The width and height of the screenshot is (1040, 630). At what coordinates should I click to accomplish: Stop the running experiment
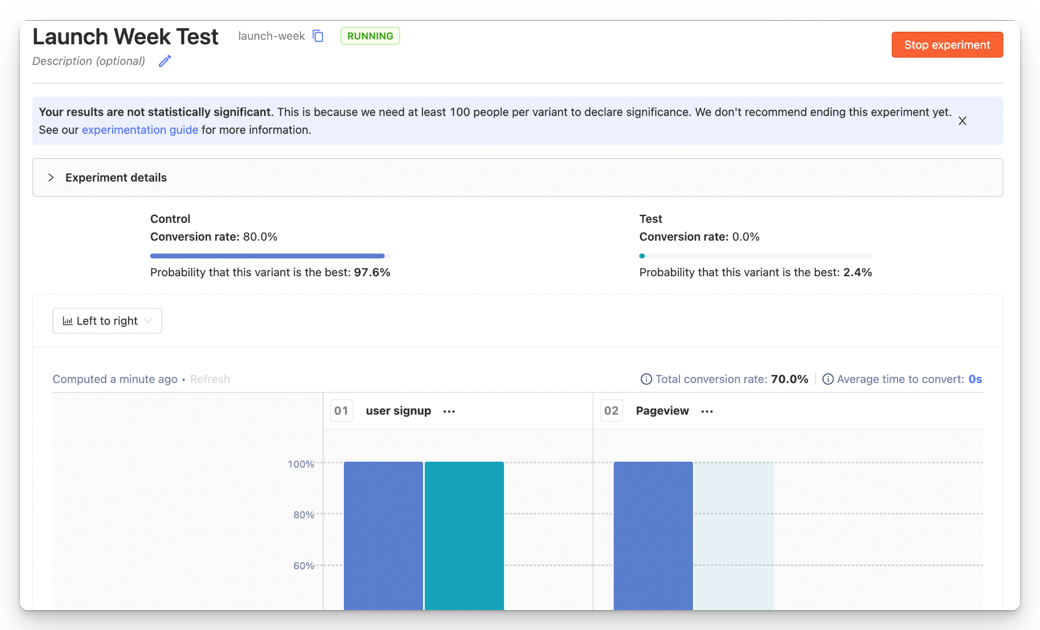coord(946,45)
